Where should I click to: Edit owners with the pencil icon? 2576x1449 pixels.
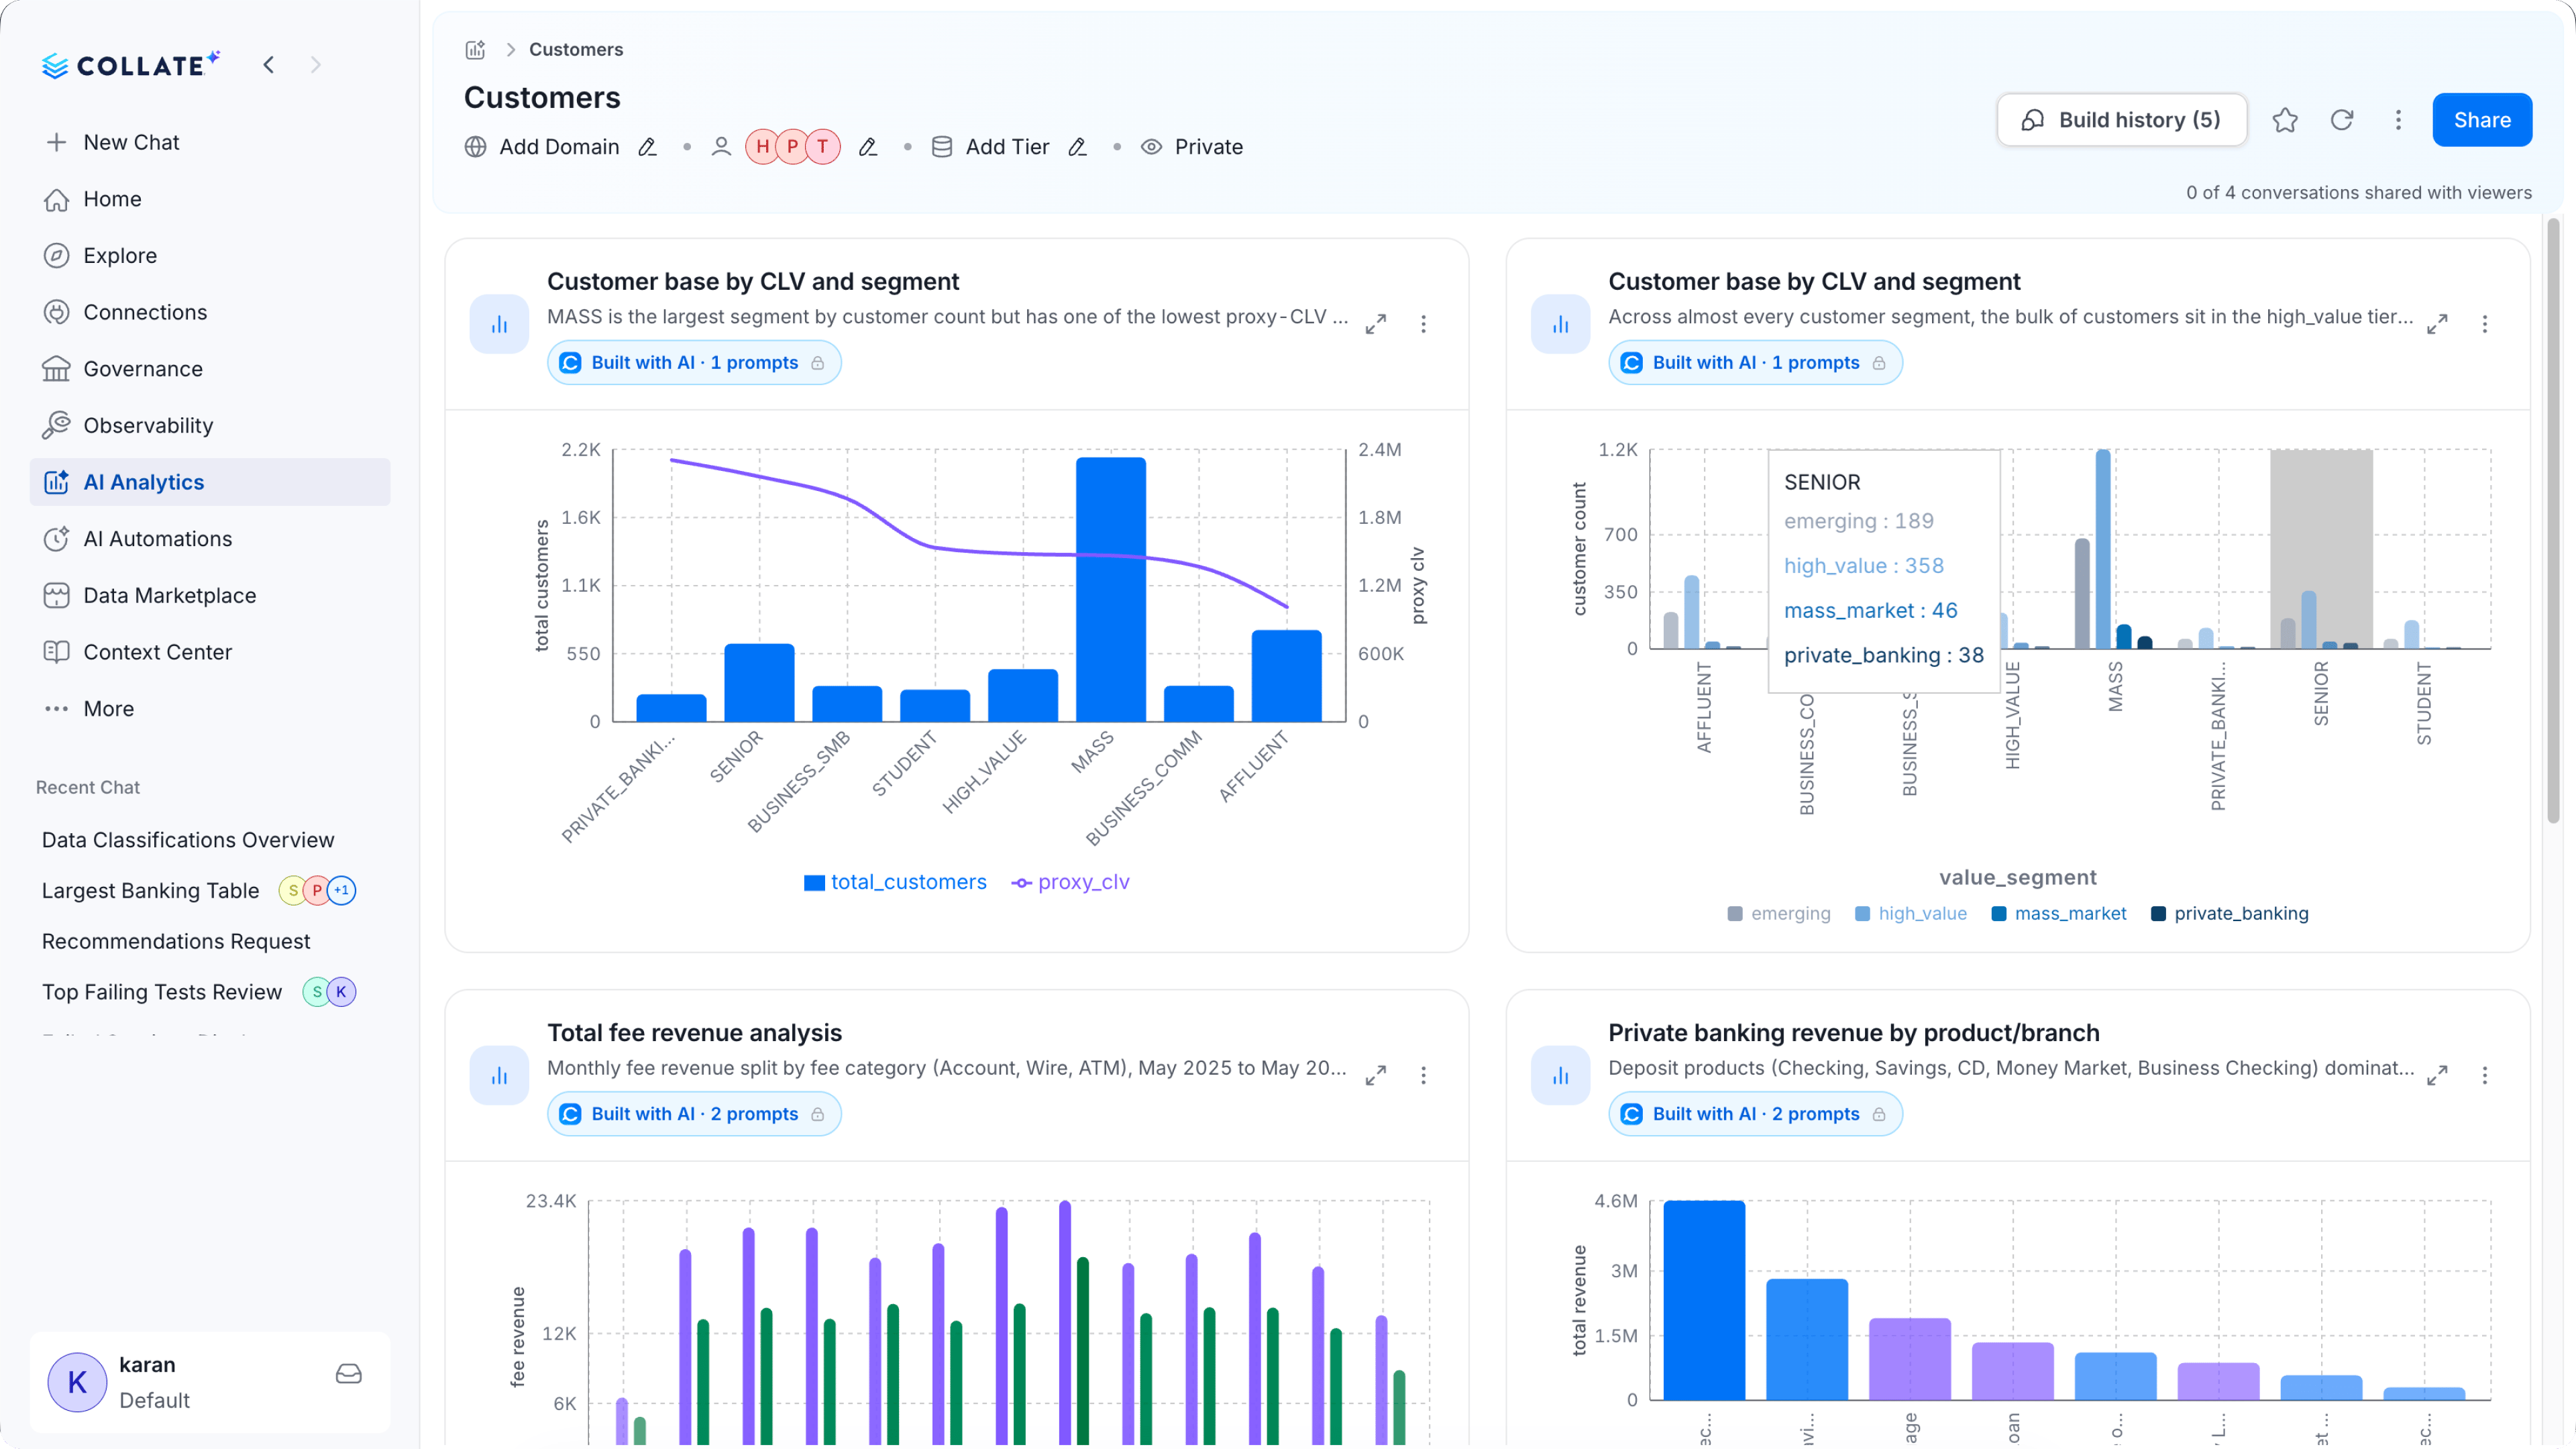868,147
